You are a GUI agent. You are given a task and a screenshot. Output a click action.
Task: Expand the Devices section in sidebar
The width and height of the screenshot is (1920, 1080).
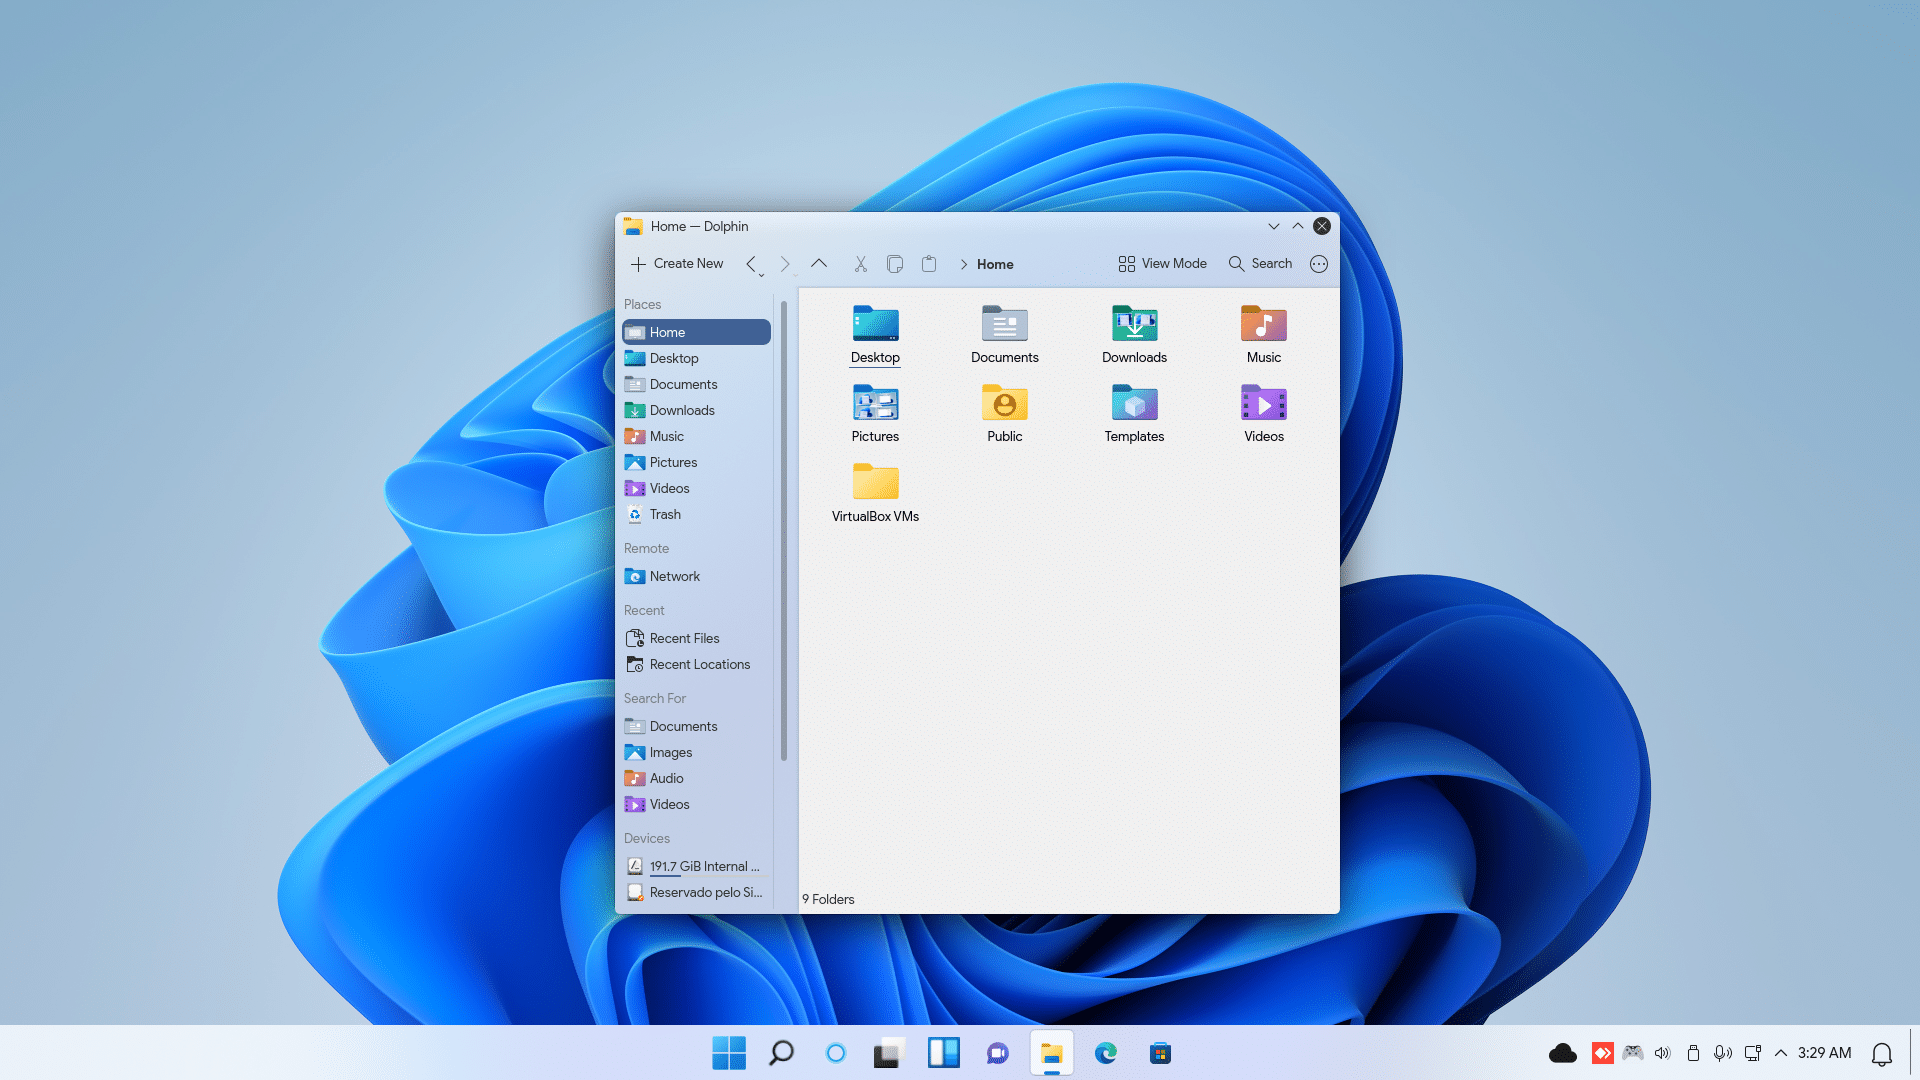(646, 837)
